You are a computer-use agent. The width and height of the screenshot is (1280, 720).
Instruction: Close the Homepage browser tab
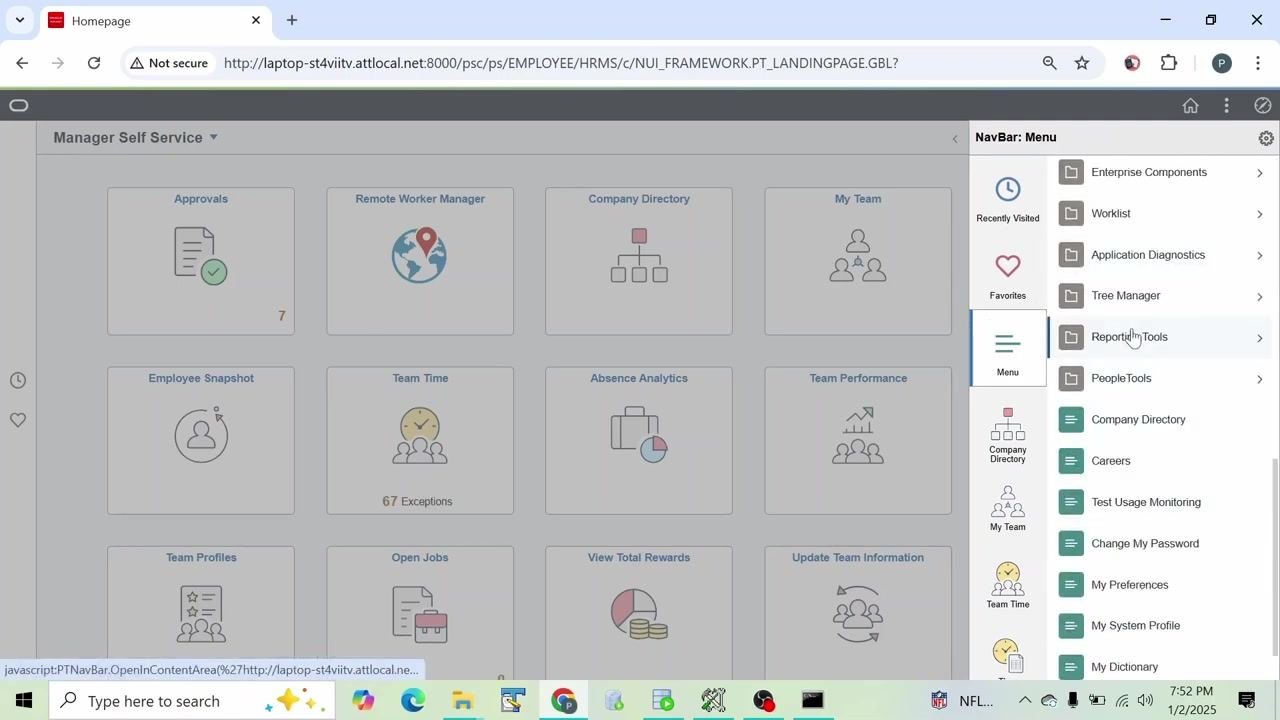click(256, 20)
